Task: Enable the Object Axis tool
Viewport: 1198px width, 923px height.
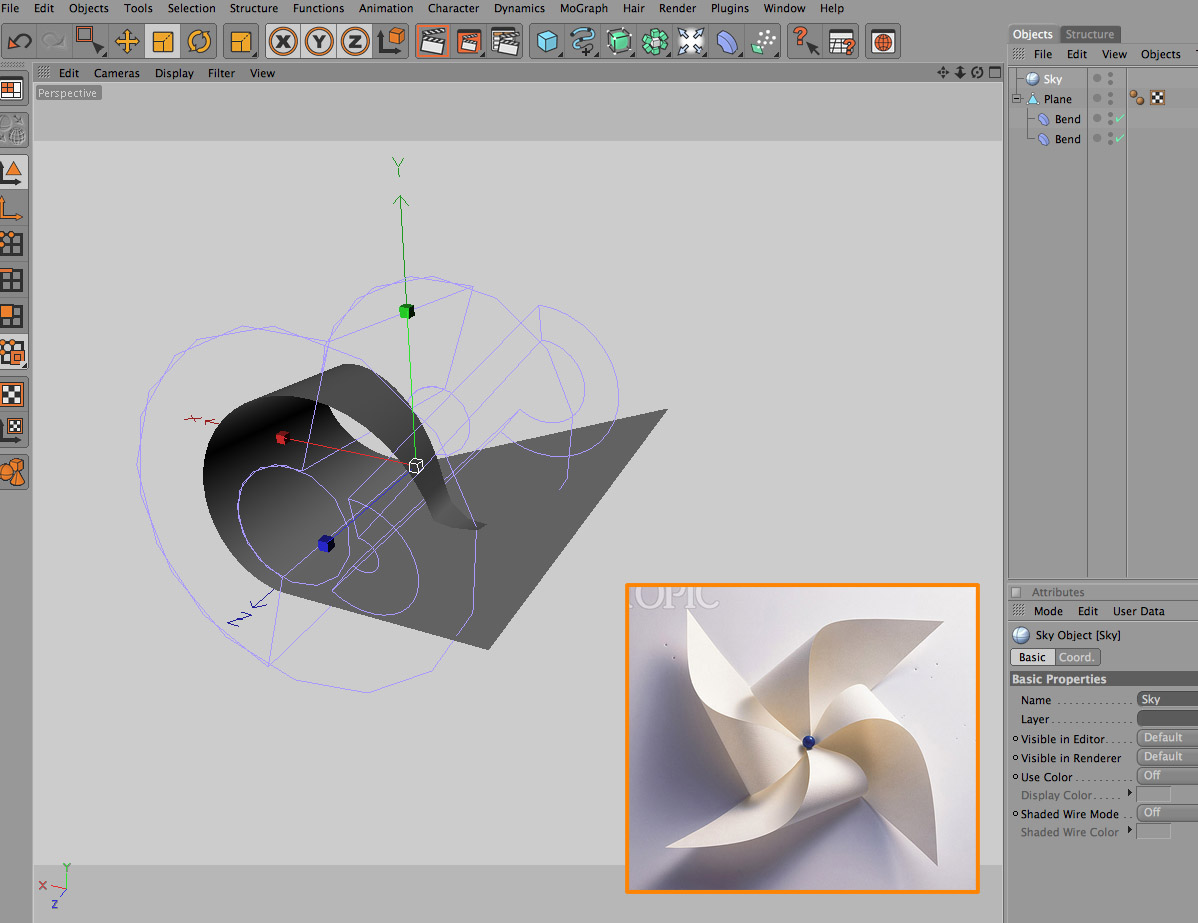Action: (12, 207)
